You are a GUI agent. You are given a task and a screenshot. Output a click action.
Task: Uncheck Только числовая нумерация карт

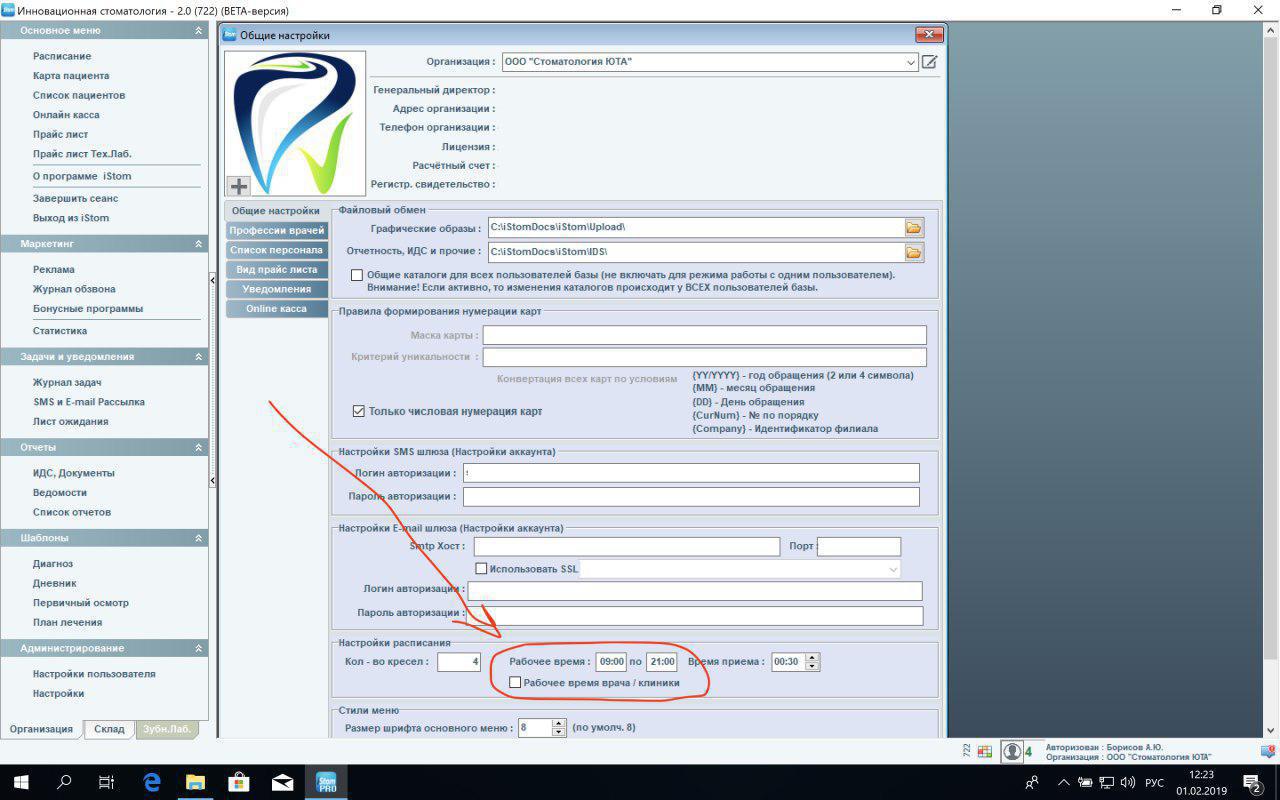point(359,411)
